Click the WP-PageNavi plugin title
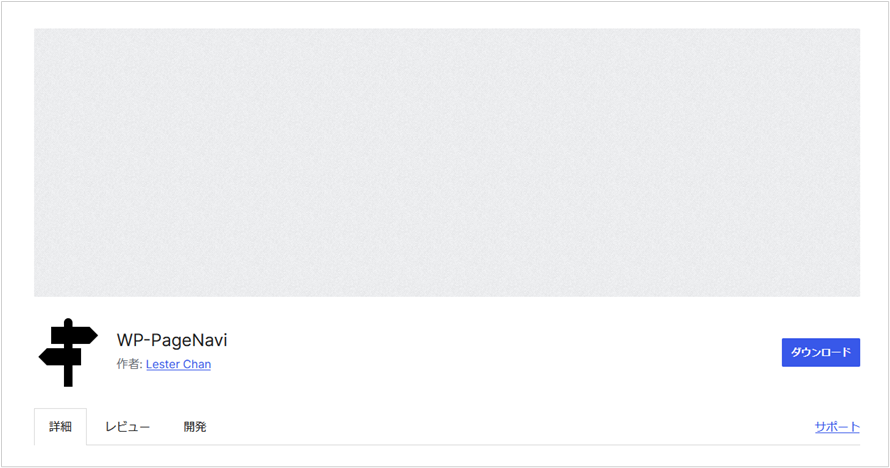Viewport: 890px width, 468px height. coord(172,340)
